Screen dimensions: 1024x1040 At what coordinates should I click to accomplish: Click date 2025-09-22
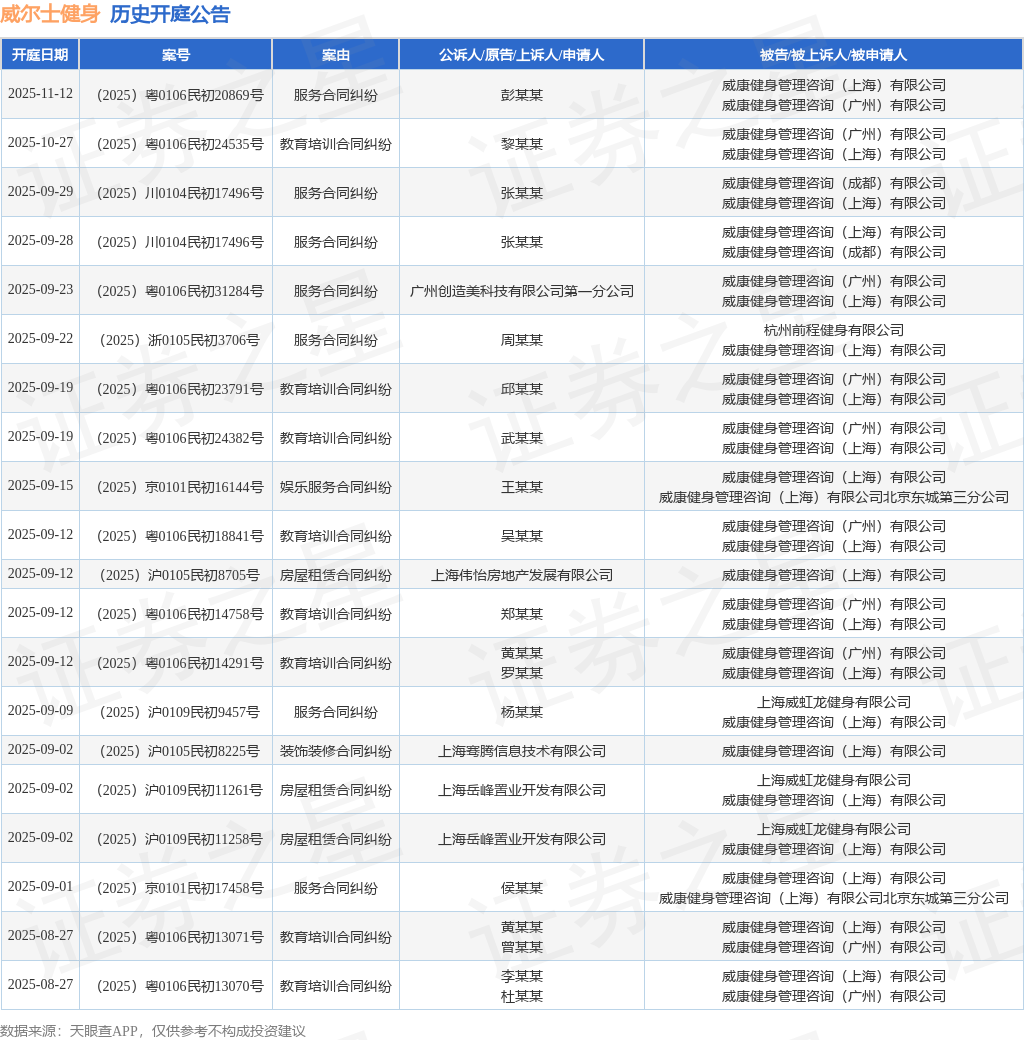pos(40,338)
